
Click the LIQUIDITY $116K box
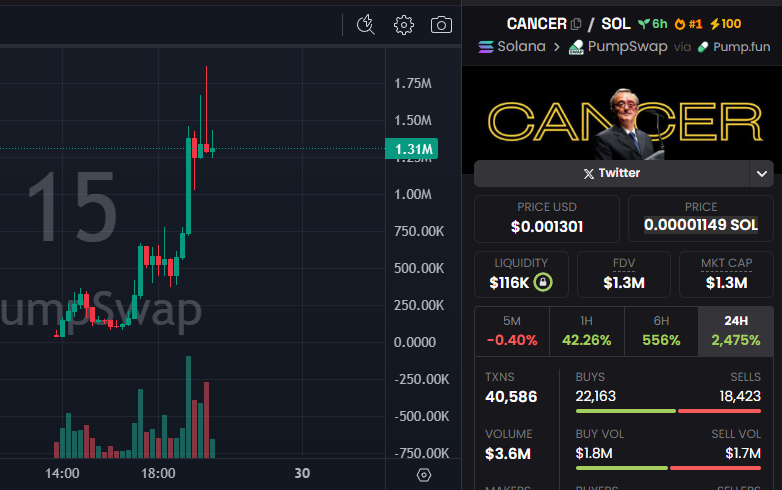(x=521, y=274)
